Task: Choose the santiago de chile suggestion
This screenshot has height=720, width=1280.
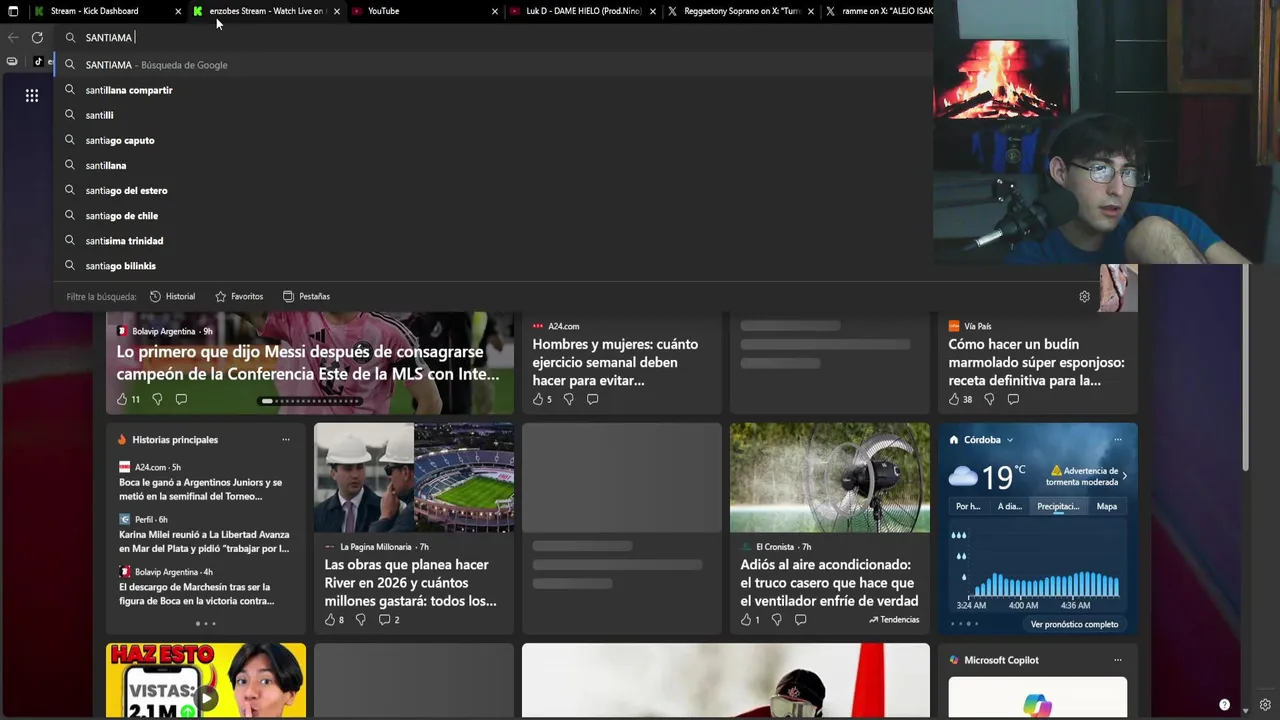Action: coord(492,216)
